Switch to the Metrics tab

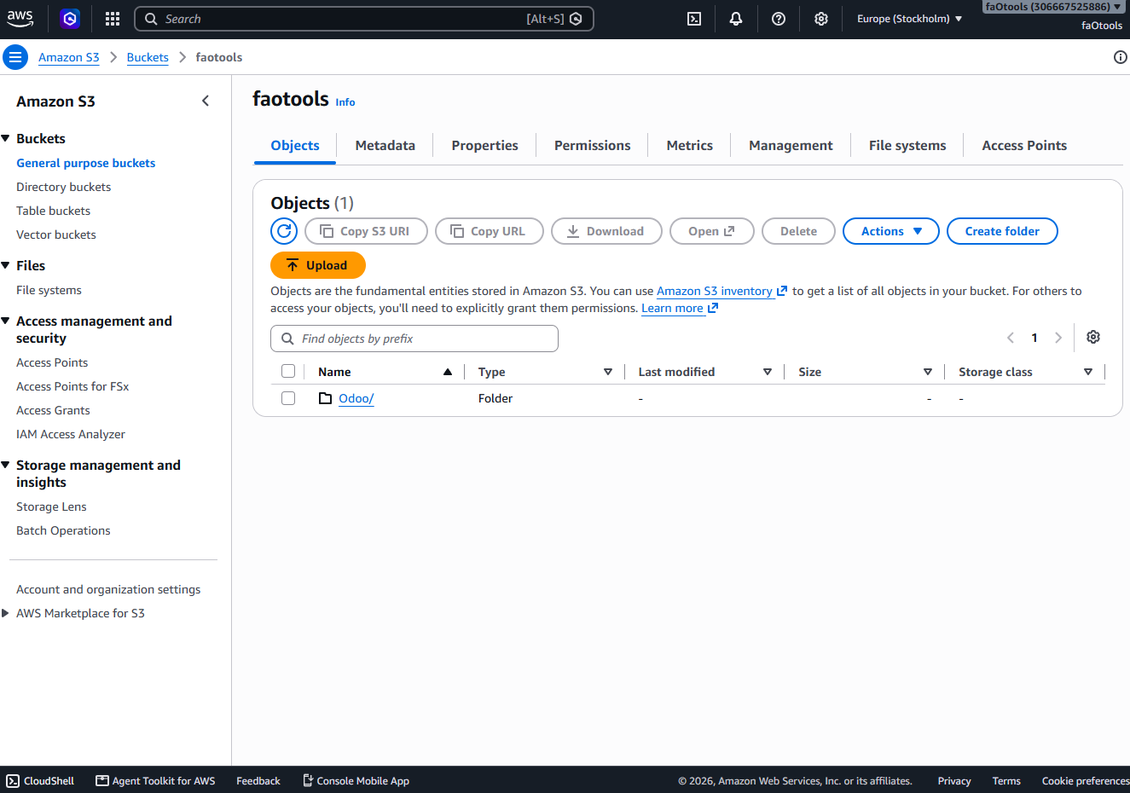click(x=690, y=146)
